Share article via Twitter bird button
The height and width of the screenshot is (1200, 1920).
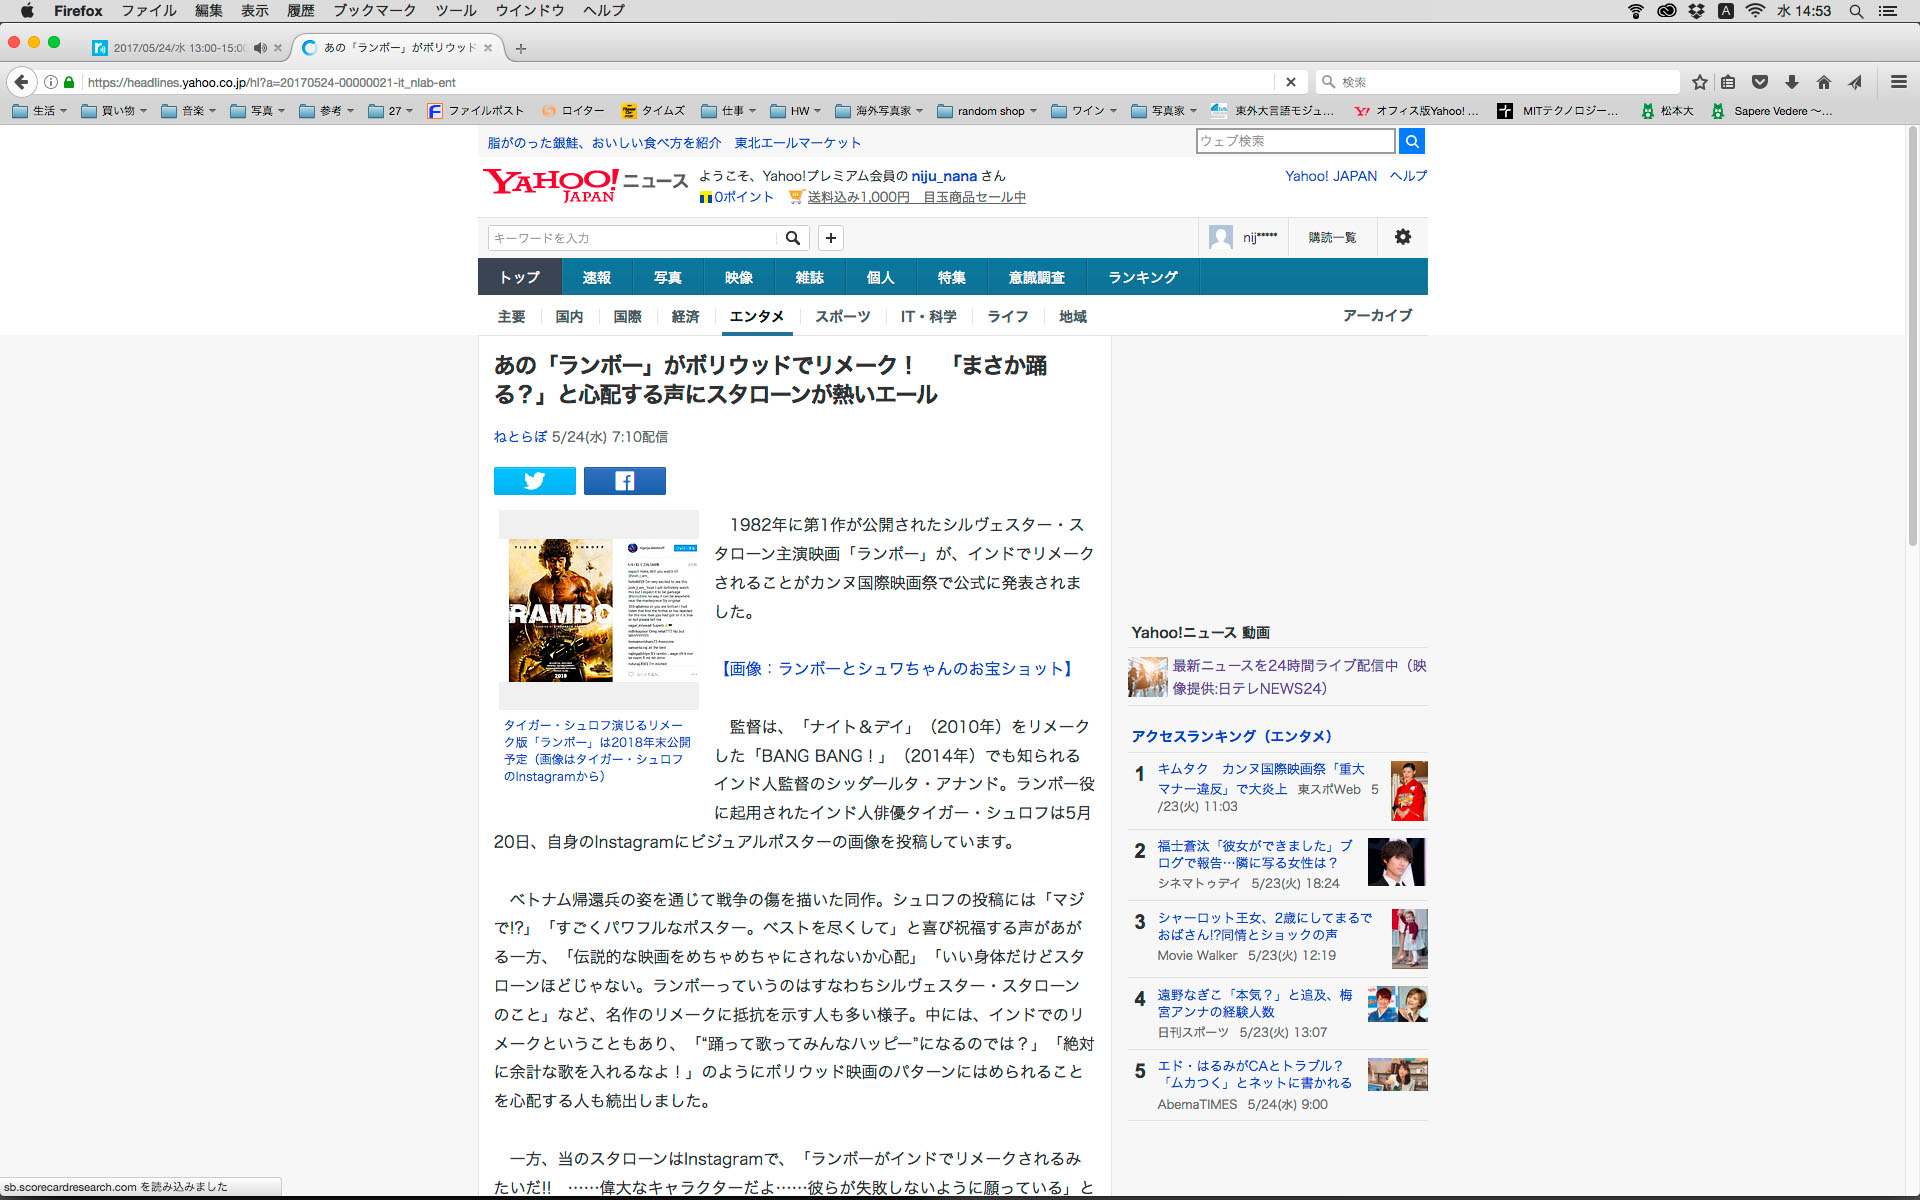(534, 481)
